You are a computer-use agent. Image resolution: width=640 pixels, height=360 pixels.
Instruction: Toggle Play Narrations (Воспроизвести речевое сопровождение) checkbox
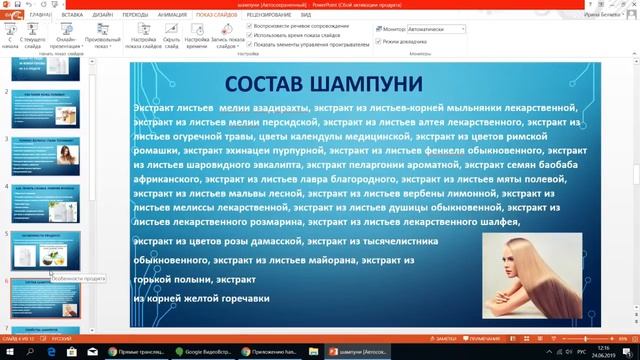(x=249, y=26)
